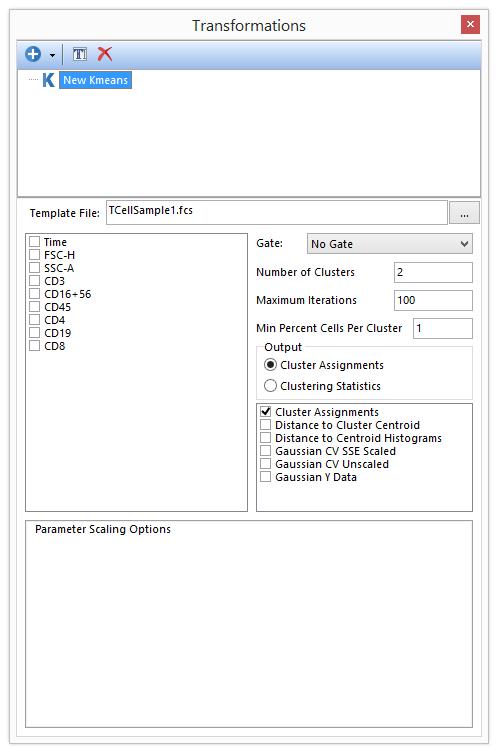The height and width of the screenshot is (756, 501).
Task: Check the CD8 parameter
Action: [x=34, y=346]
